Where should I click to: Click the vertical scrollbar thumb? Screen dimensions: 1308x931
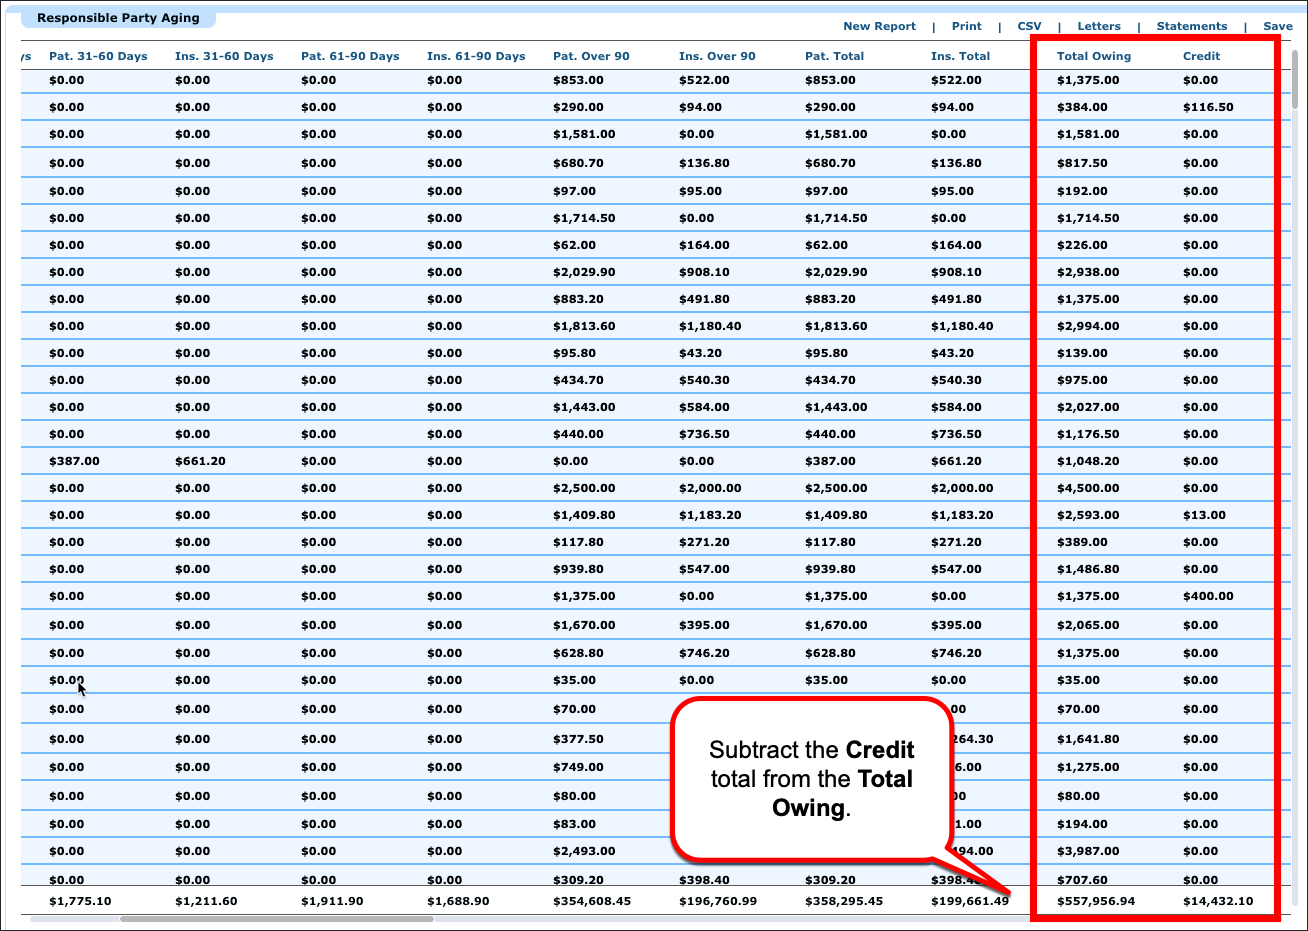(x=1297, y=78)
